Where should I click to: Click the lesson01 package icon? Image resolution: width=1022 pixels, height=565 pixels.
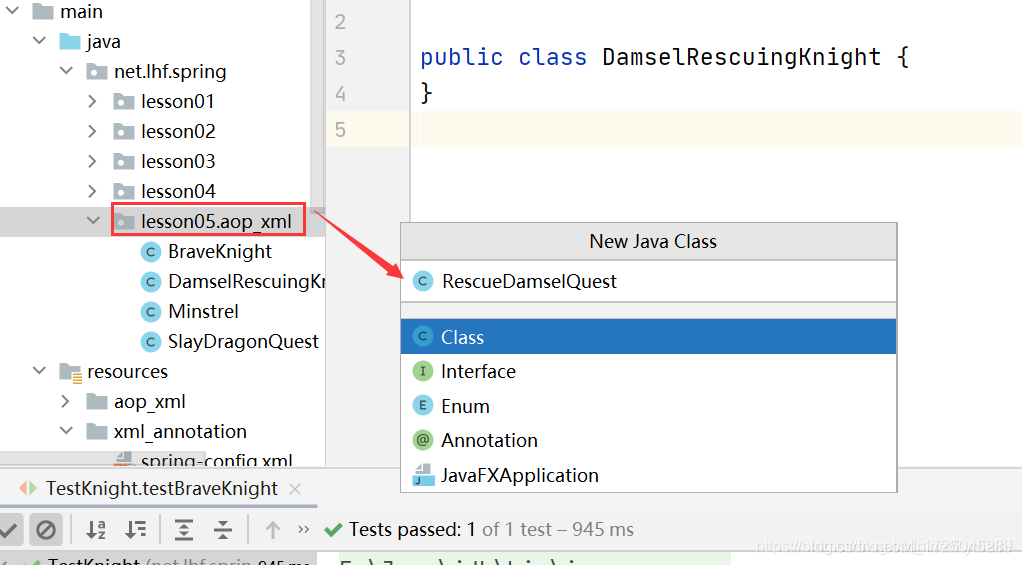point(123,101)
